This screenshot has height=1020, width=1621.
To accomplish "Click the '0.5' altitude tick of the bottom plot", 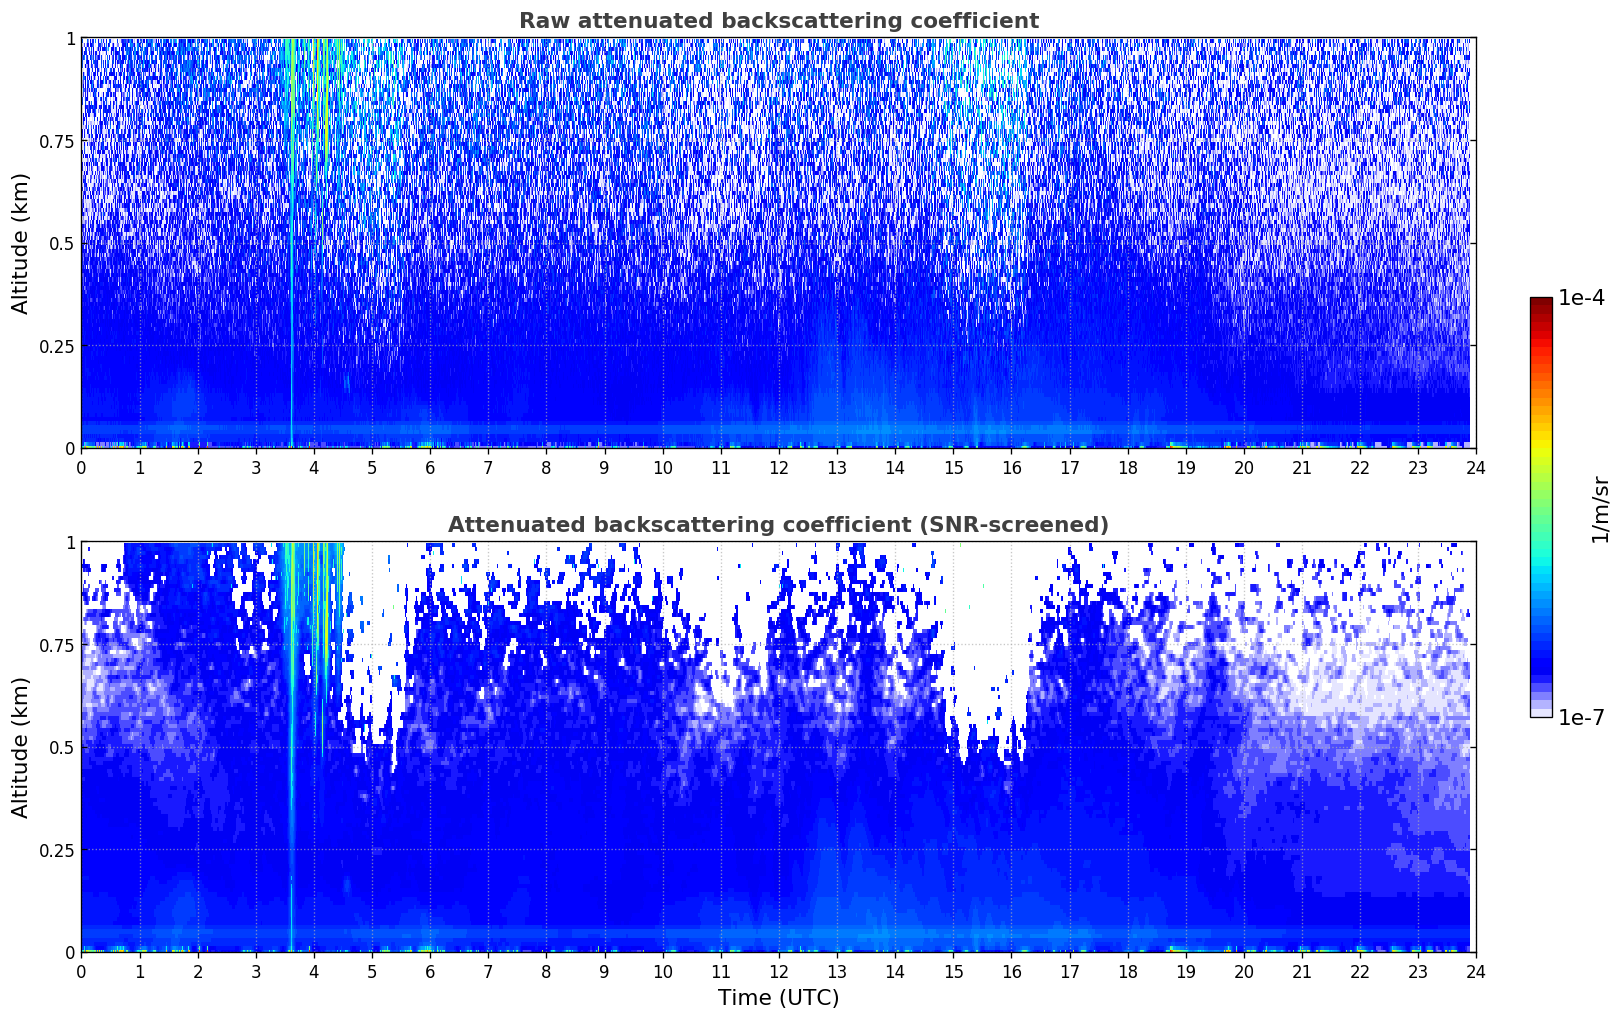I will (62, 747).
